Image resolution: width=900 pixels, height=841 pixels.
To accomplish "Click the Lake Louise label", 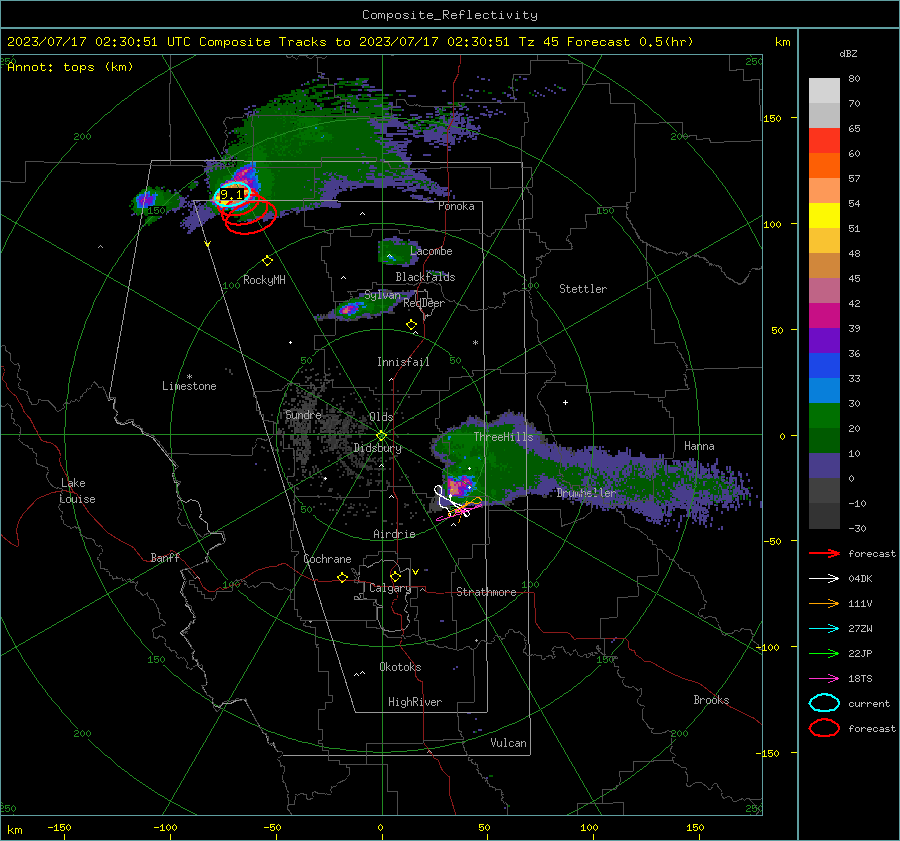I will [x=77, y=491].
